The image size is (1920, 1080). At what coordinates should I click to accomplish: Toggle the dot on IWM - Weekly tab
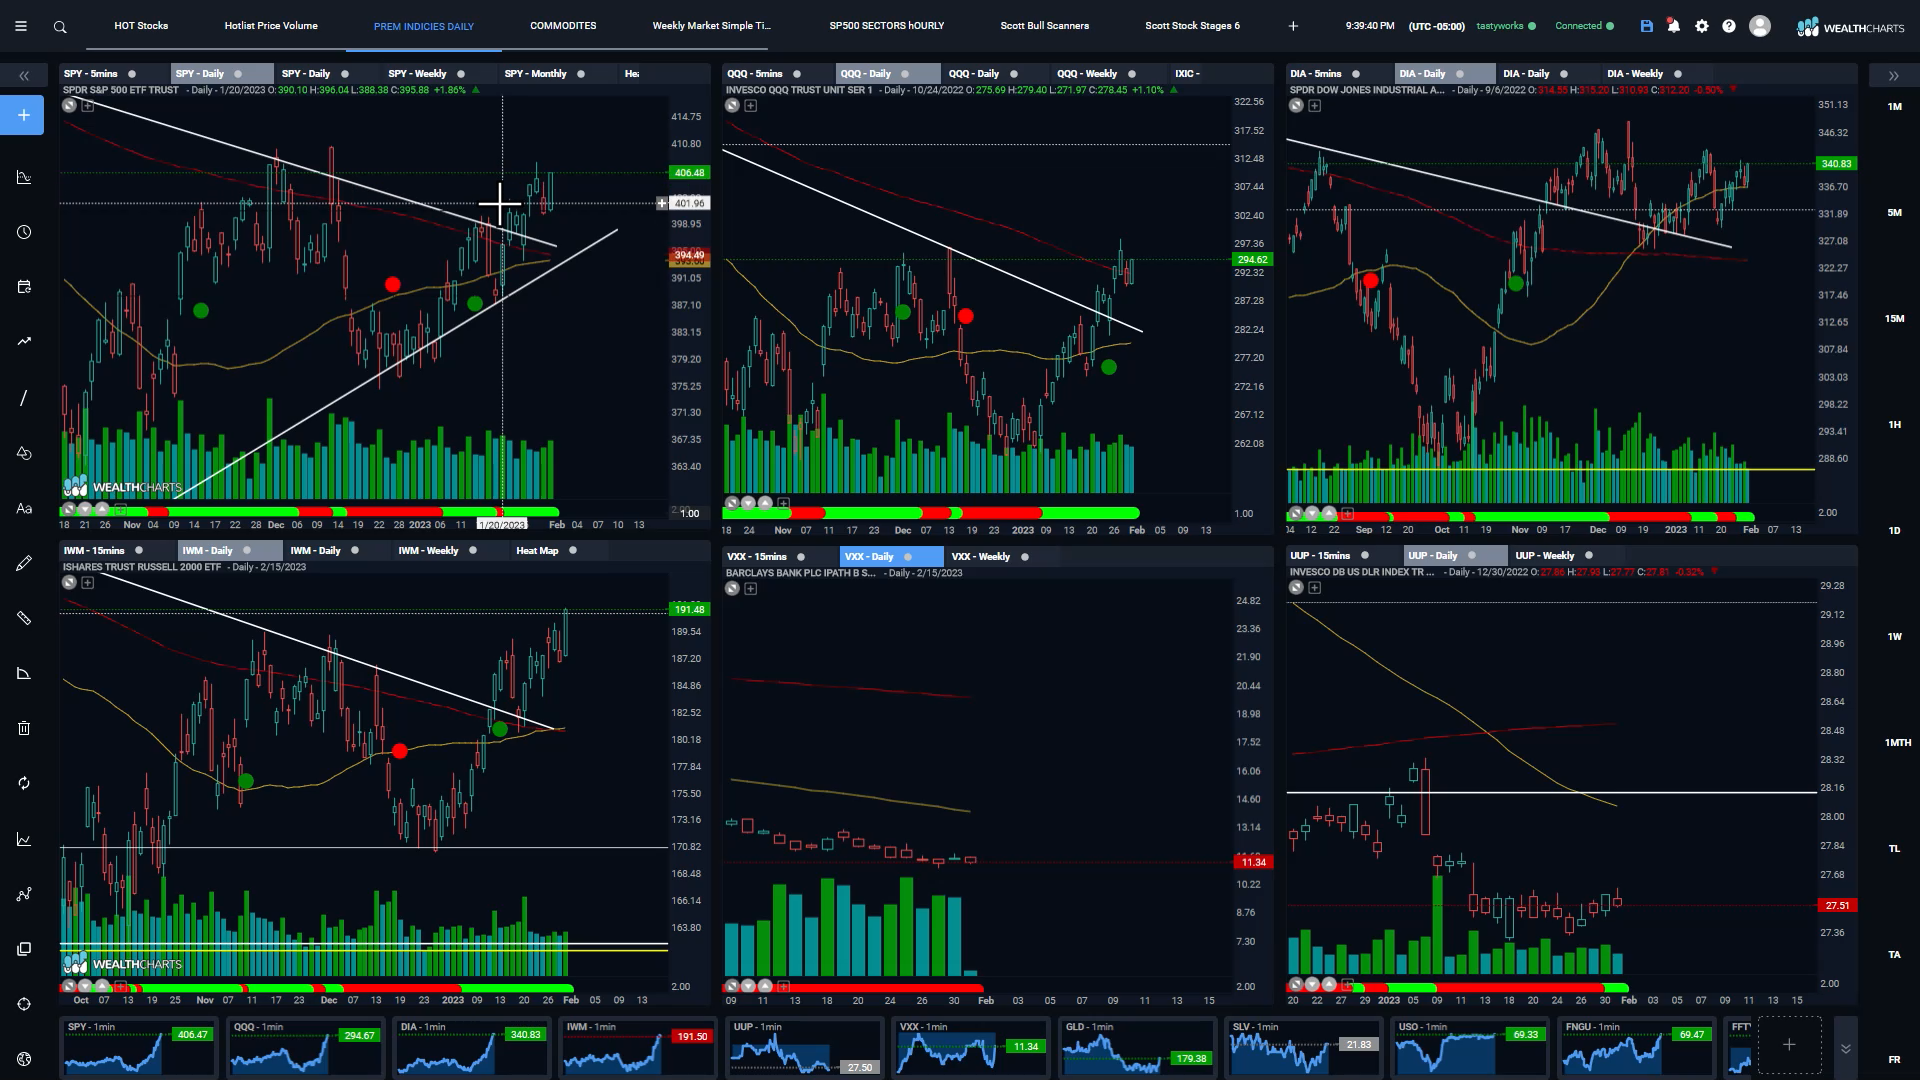click(x=473, y=551)
